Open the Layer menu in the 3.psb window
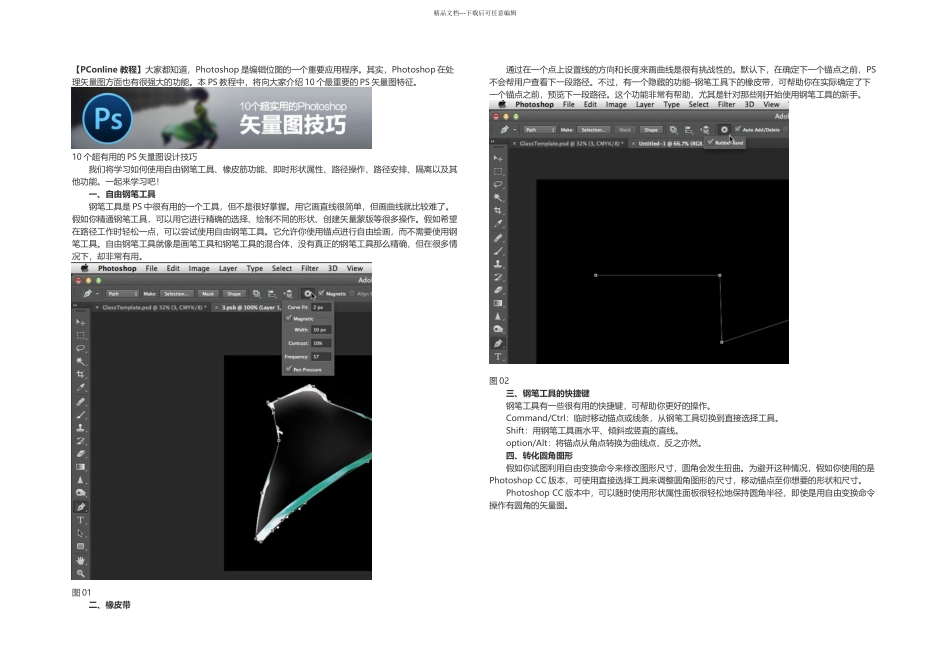The width and height of the screenshot is (950, 672). [228, 268]
